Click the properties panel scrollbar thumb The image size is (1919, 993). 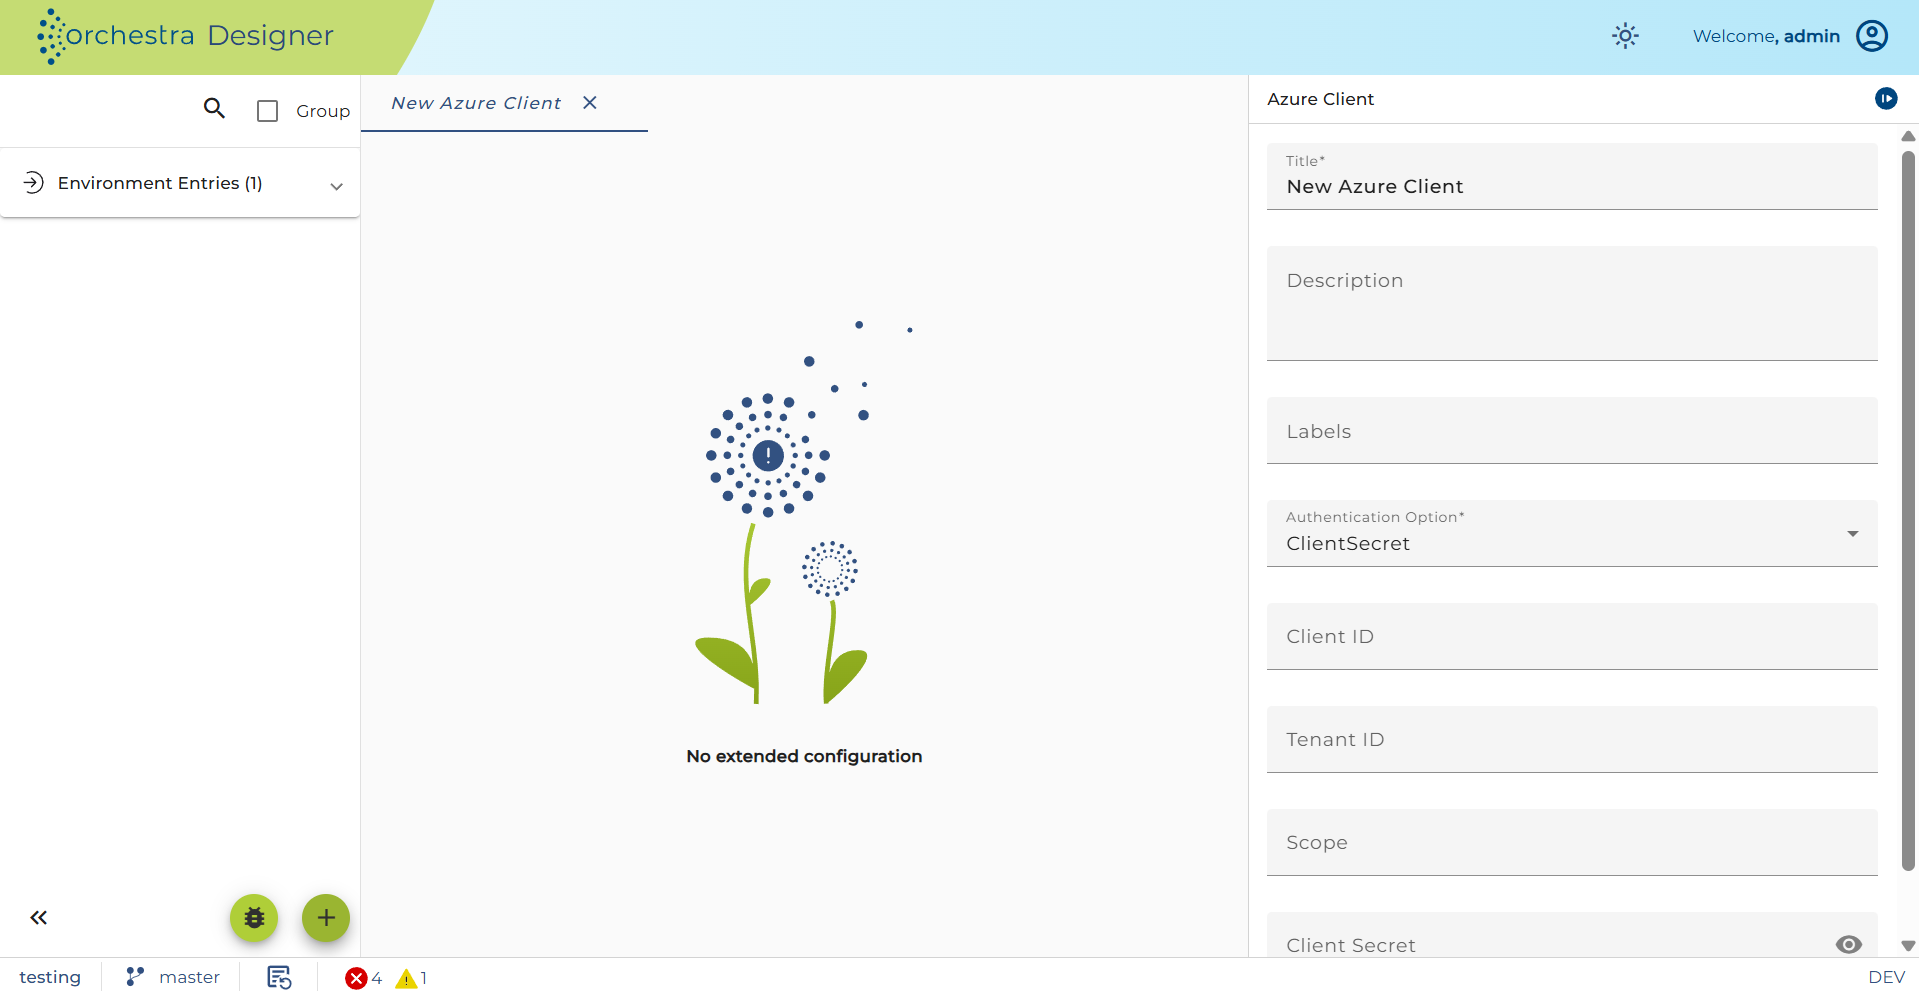coord(1908,511)
